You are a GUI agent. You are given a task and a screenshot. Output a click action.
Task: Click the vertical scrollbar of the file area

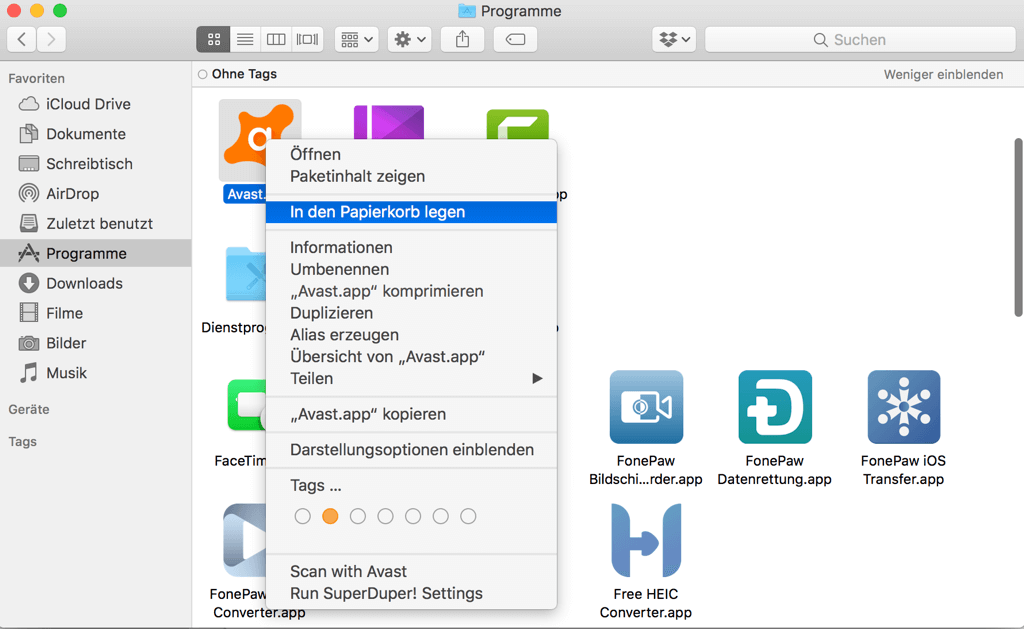click(1017, 226)
